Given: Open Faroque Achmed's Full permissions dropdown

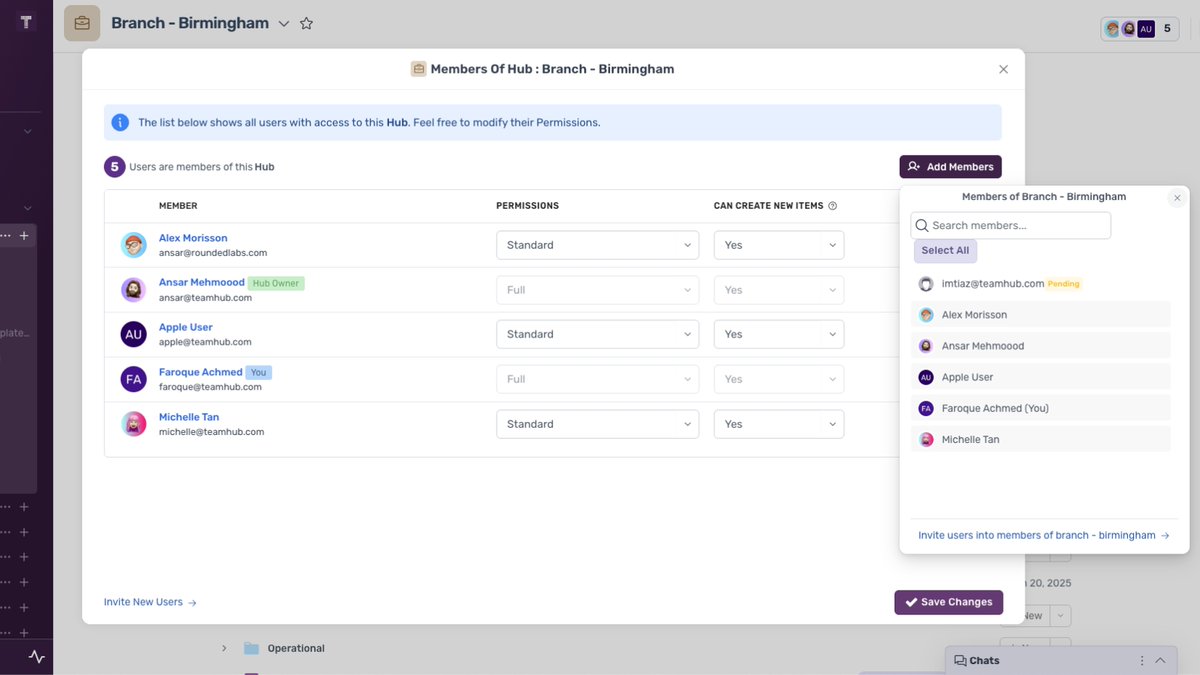Looking at the screenshot, I should coord(597,379).
